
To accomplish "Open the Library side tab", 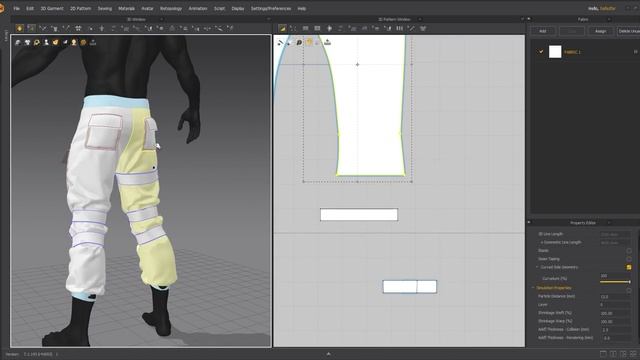I will [x=6, y=36].
